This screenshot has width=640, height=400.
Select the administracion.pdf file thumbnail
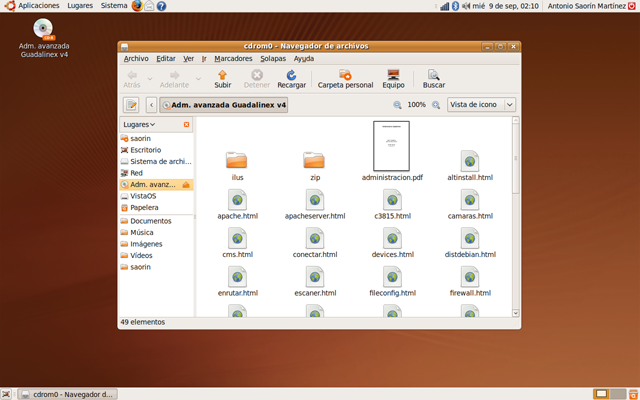pyautogui.click(x=392, y=145)
